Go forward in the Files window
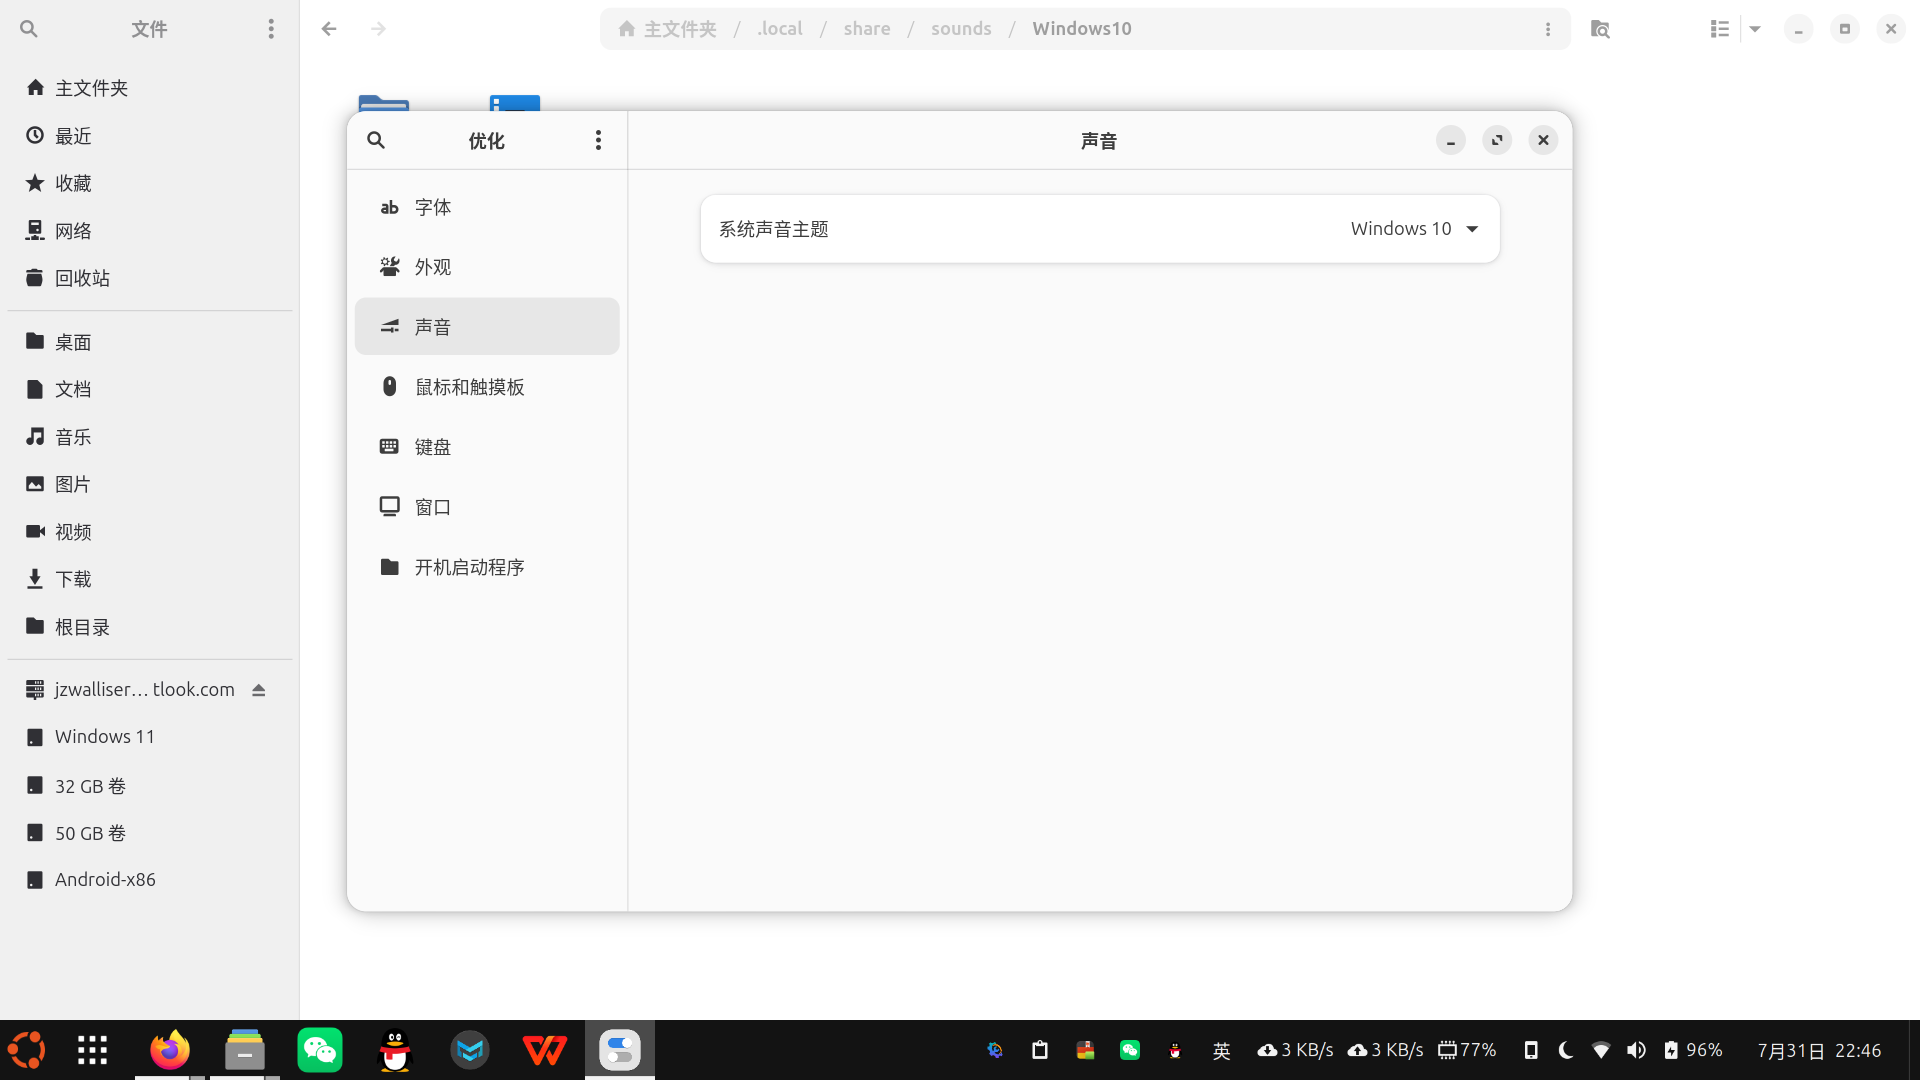The width and height of the screenshot is (1920, 1080). click(x=378, y=29)
